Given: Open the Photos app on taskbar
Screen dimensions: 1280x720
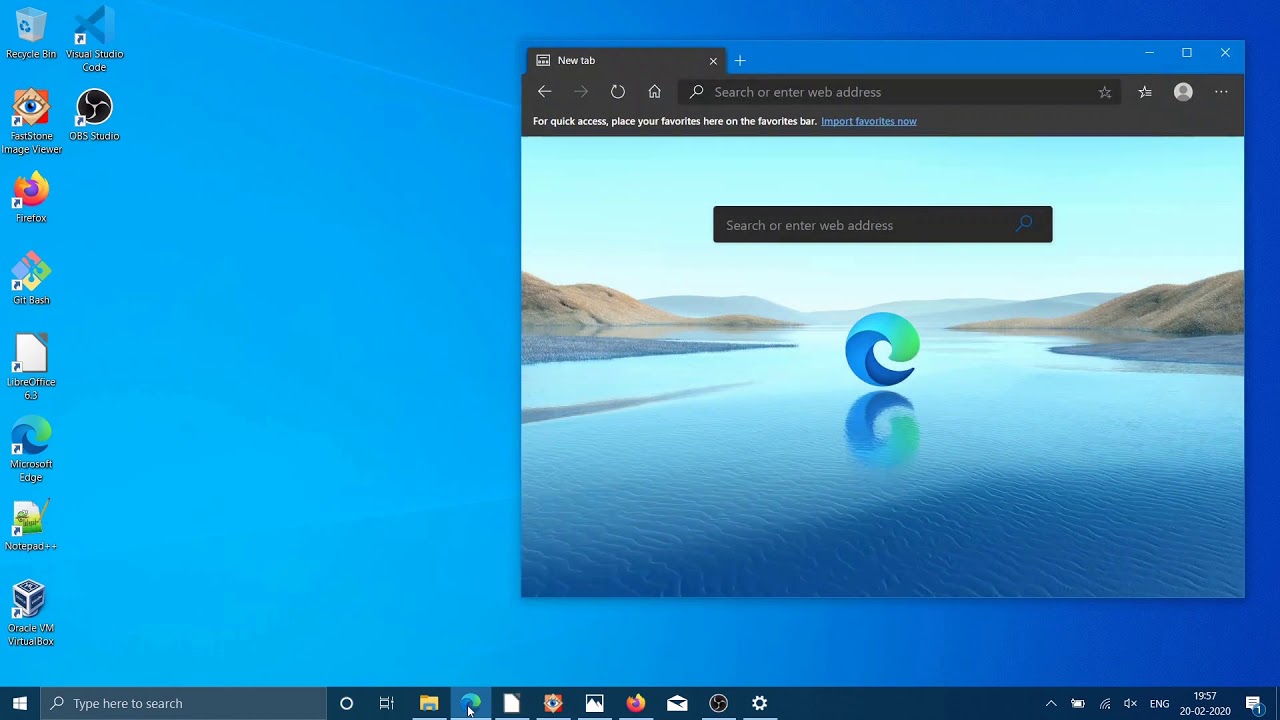Looking at the screenshot, I should tap(594, 703).
